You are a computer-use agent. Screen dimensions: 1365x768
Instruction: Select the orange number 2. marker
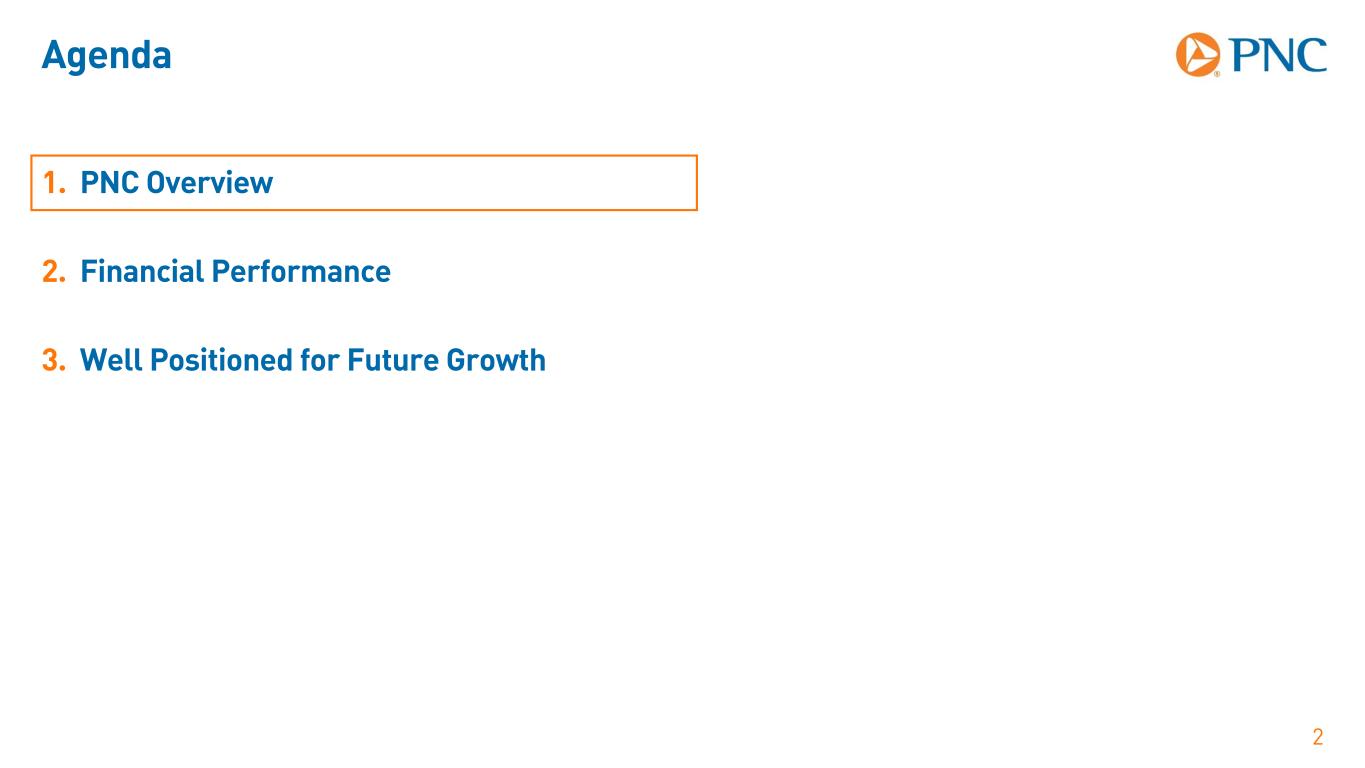tap(53, 271)
